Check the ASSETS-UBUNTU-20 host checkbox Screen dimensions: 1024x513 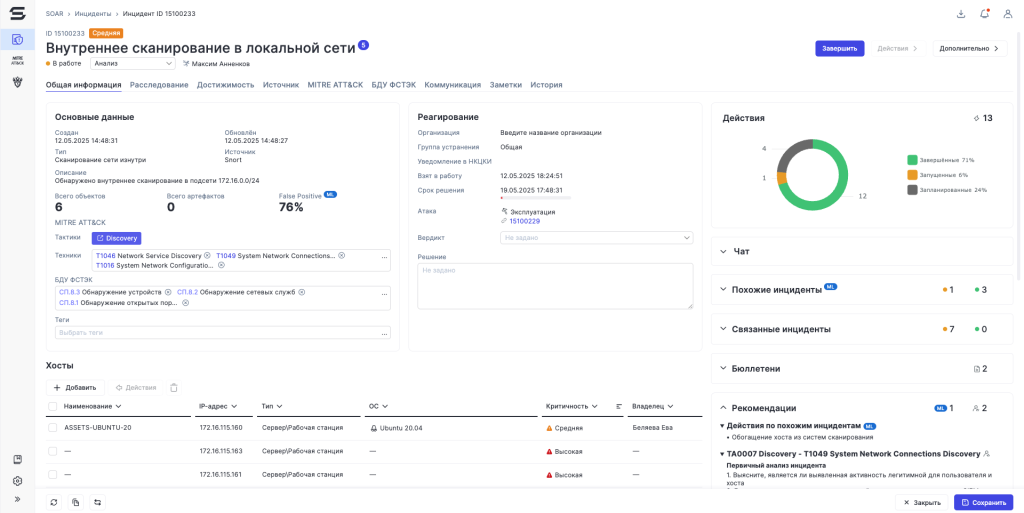click(53, 427)
